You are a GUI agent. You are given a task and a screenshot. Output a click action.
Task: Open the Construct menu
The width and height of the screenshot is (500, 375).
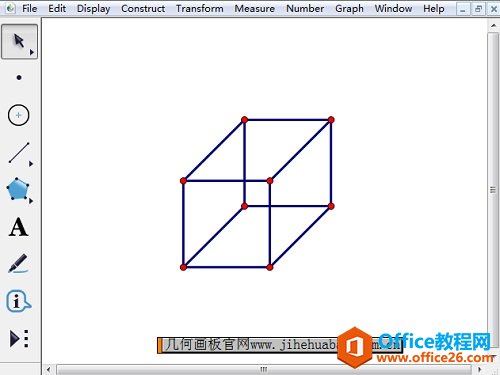143,8
